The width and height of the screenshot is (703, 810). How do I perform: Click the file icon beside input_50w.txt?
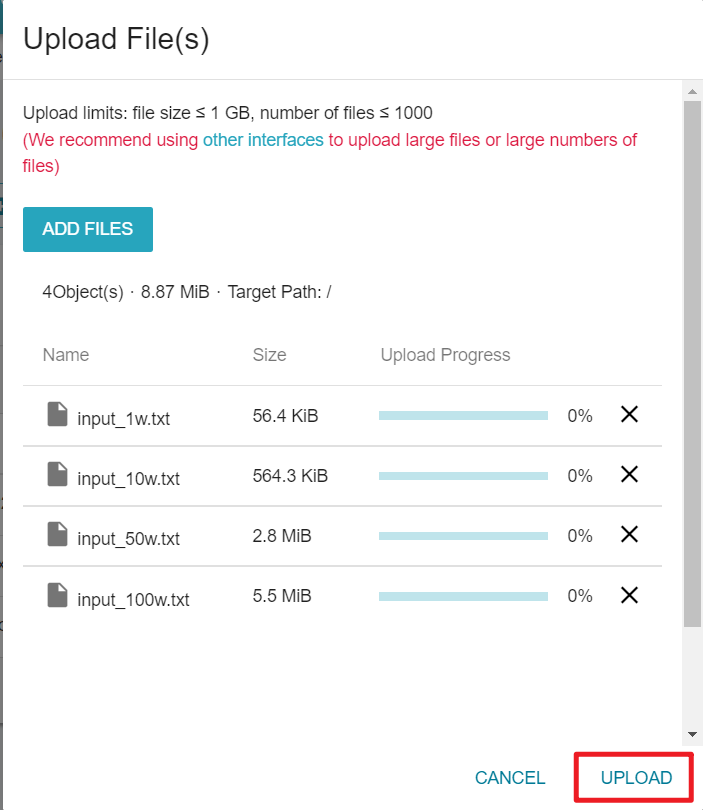click(57, 534)
